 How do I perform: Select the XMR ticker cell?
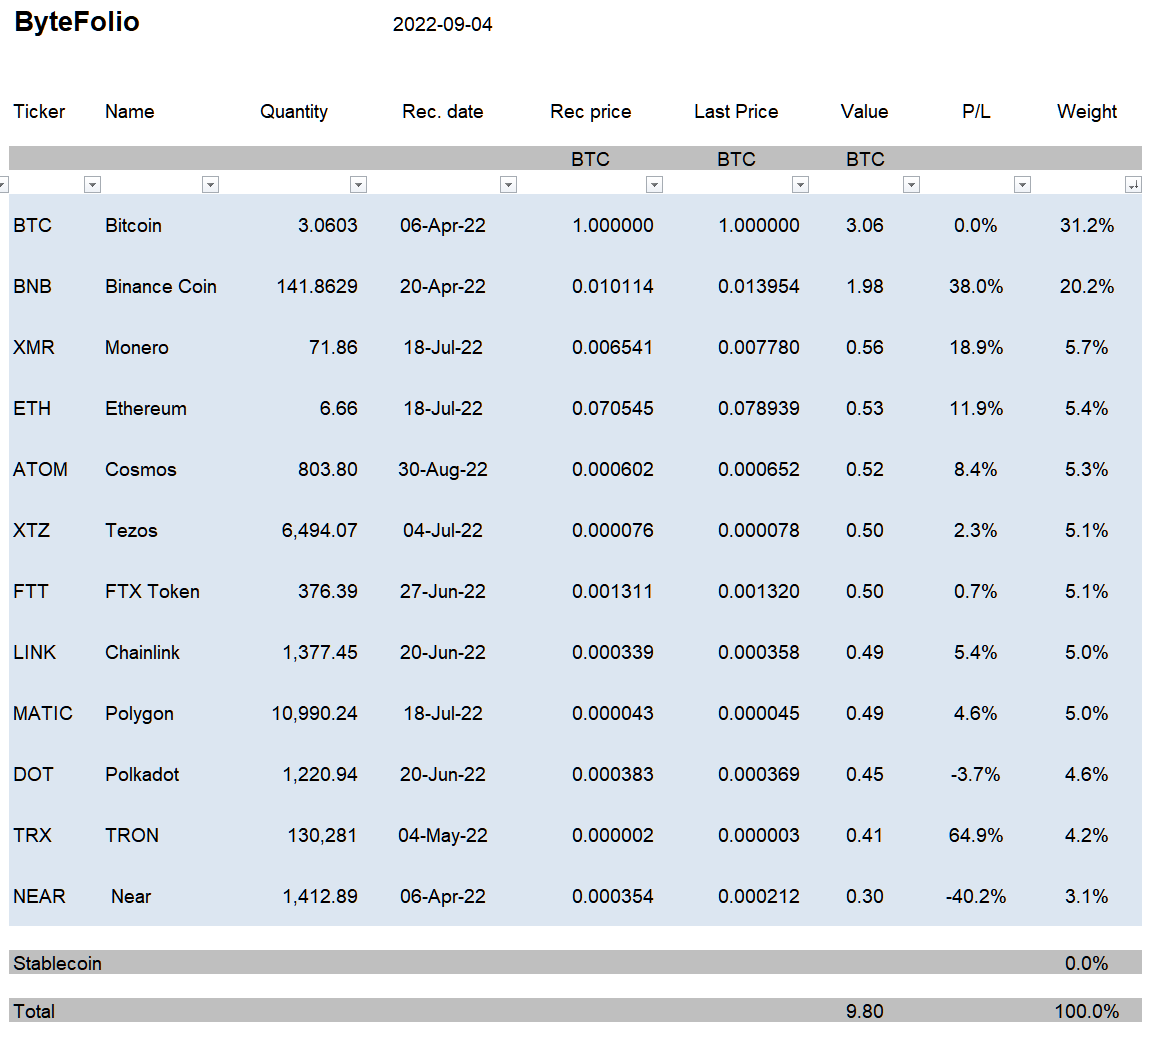(x=34, y=347)
